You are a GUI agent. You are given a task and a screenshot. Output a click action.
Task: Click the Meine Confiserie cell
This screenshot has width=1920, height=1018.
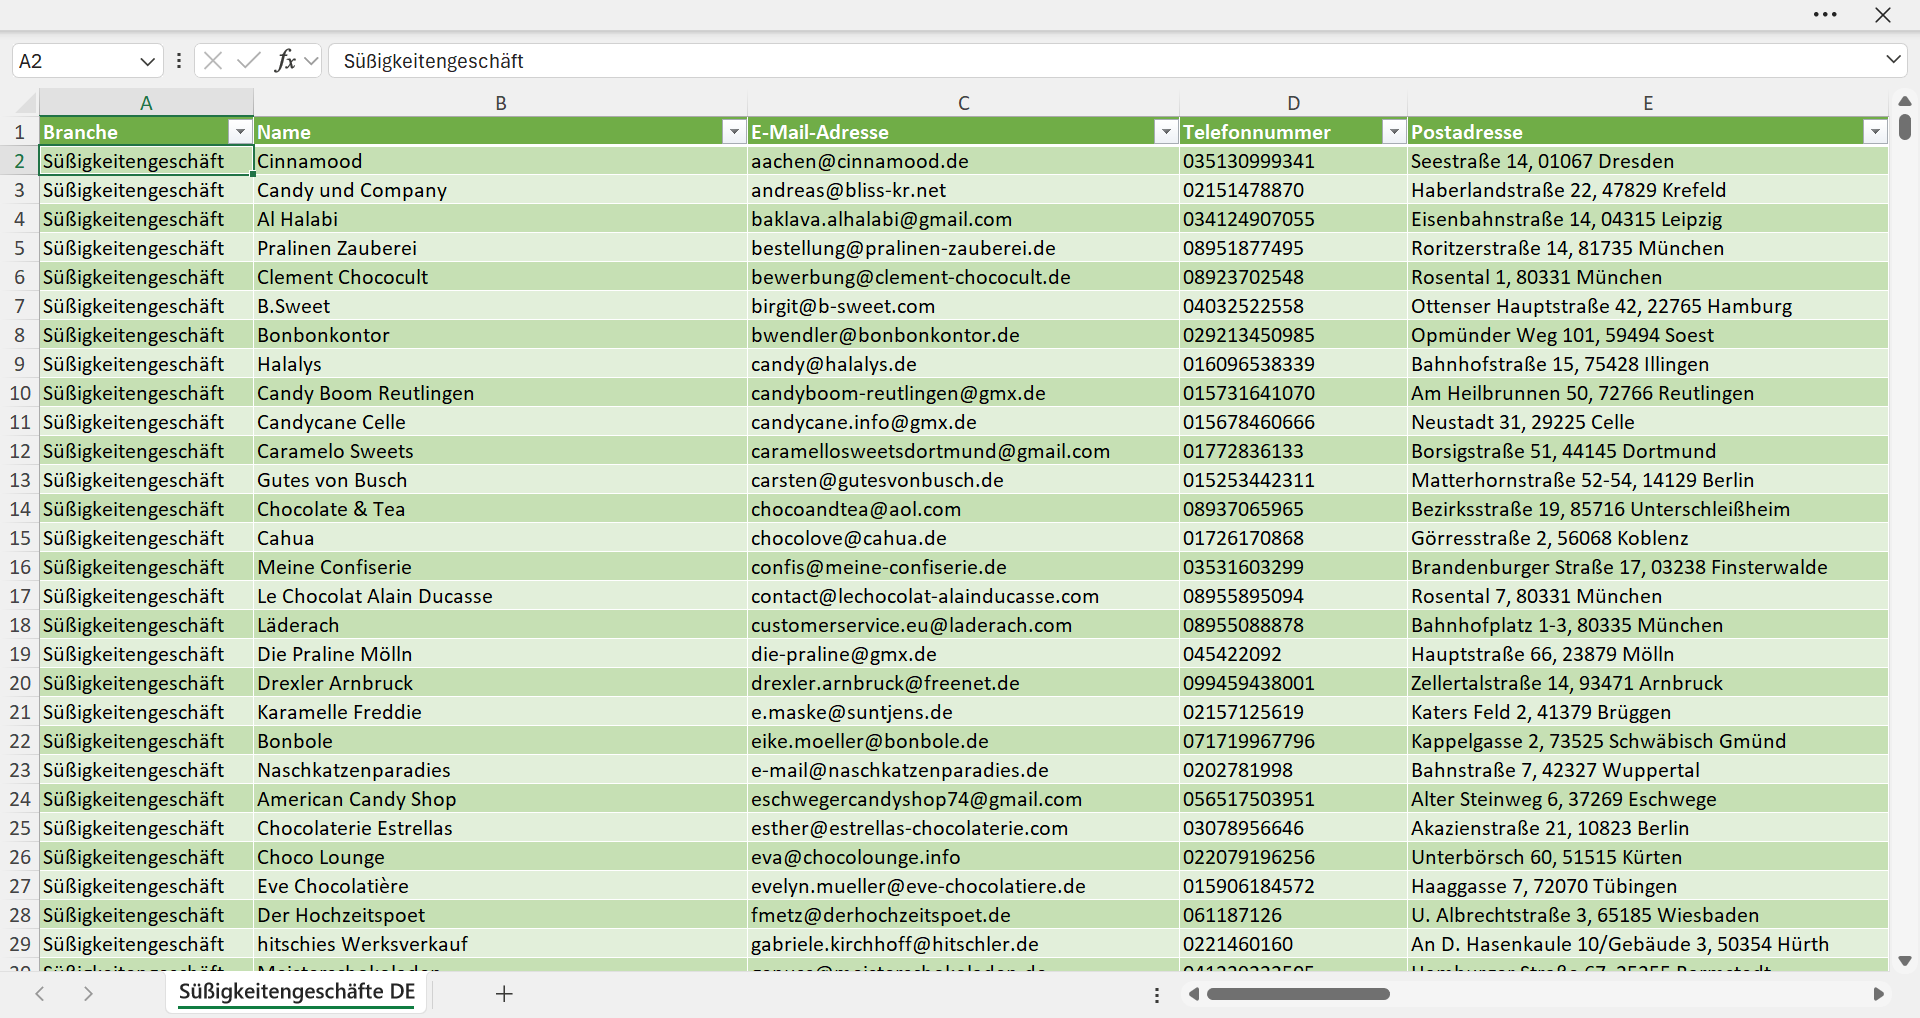coord(500,567)
